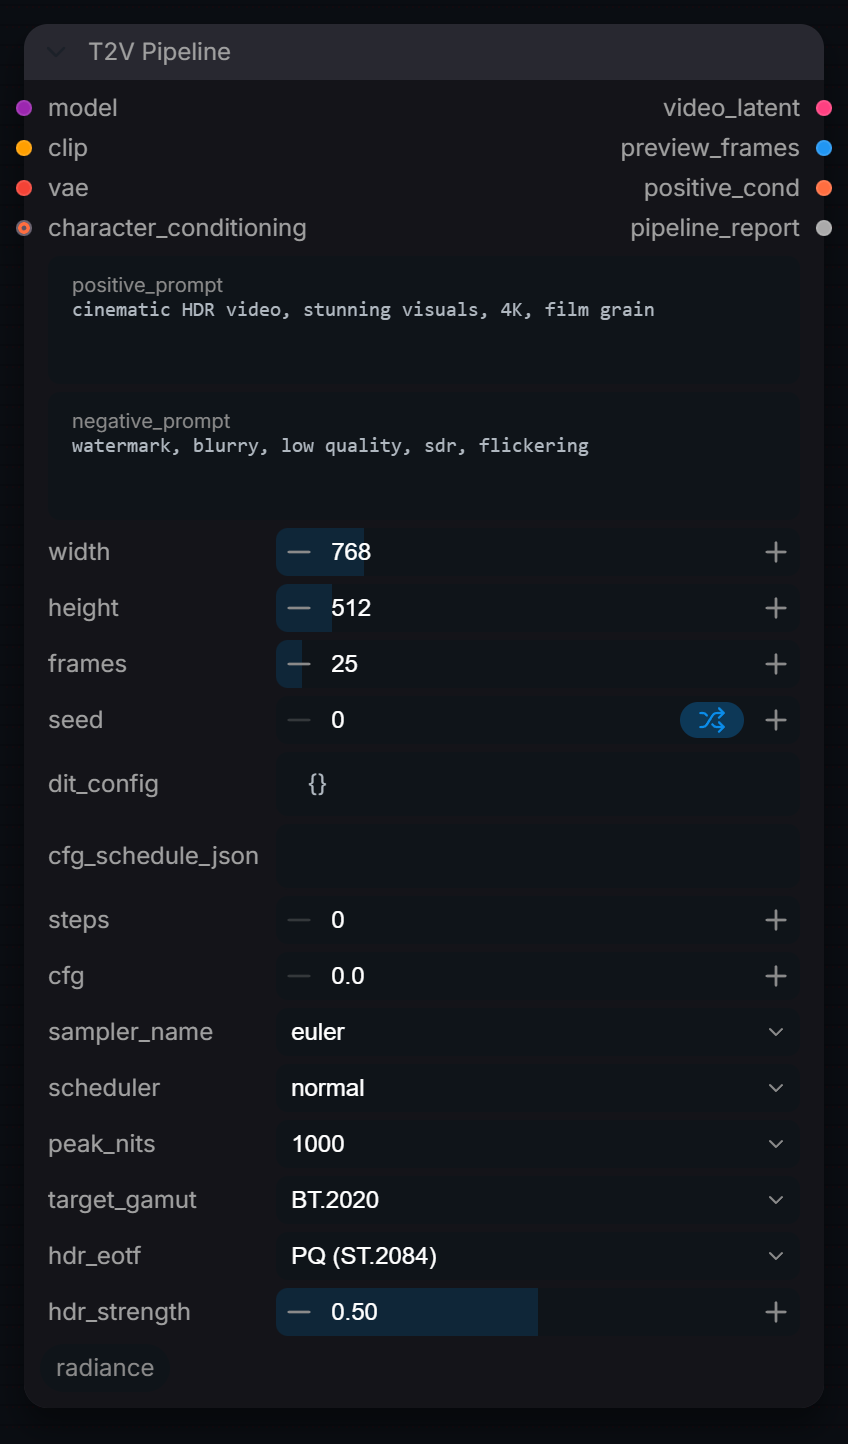Click the positive_prompt text field

pos(424,320)
